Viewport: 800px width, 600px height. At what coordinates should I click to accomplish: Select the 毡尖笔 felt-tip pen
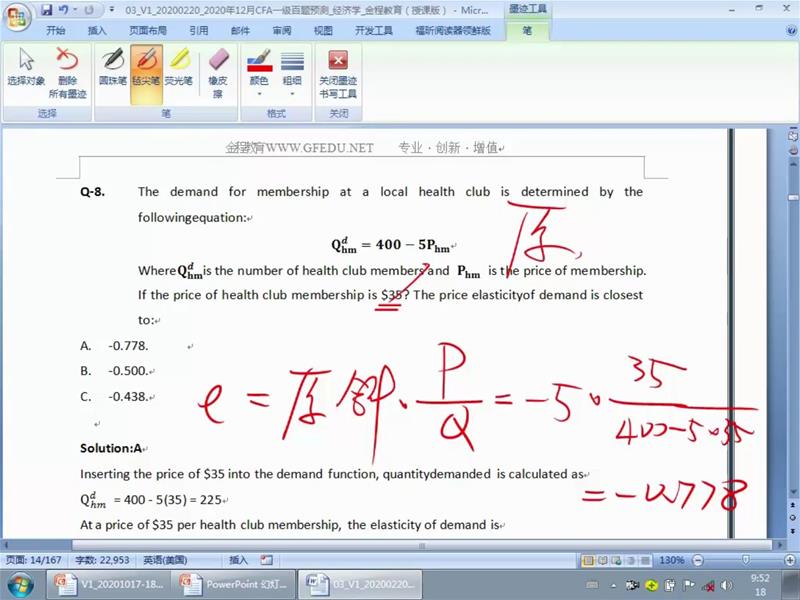[146, 74]
